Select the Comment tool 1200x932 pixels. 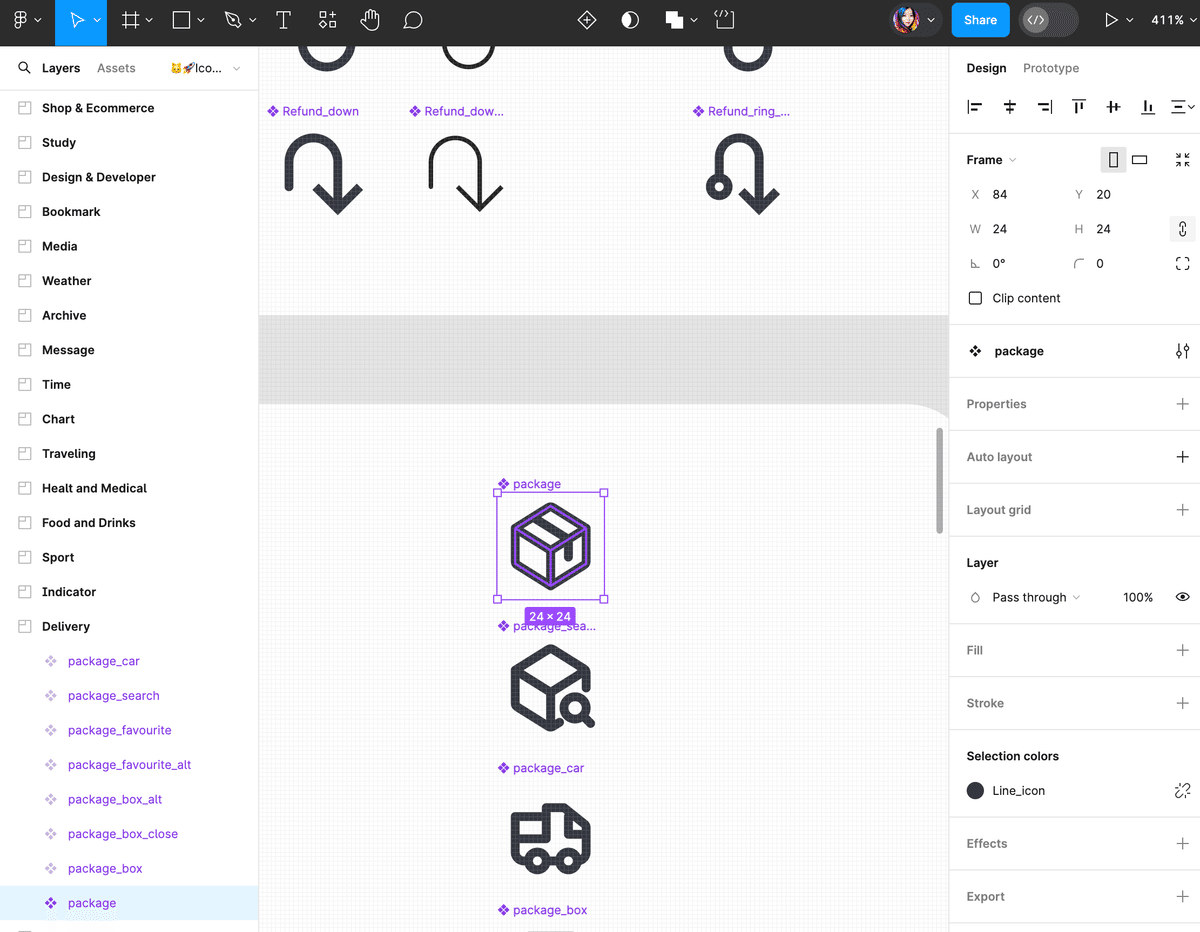[x=413, y=20]
